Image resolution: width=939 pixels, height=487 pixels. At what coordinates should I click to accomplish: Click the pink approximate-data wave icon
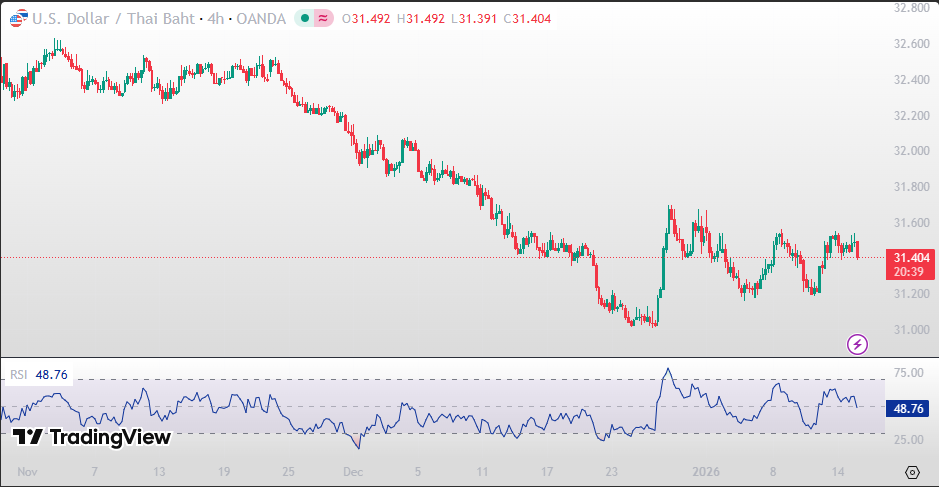323,19
